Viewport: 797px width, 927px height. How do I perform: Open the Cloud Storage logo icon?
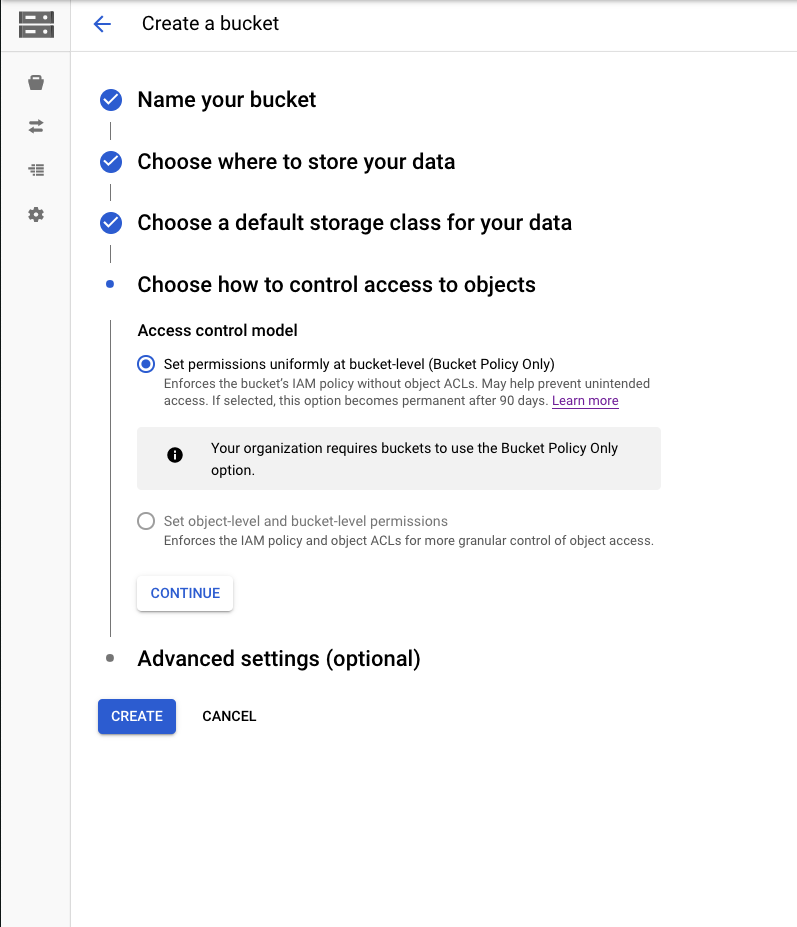(36, 24)
